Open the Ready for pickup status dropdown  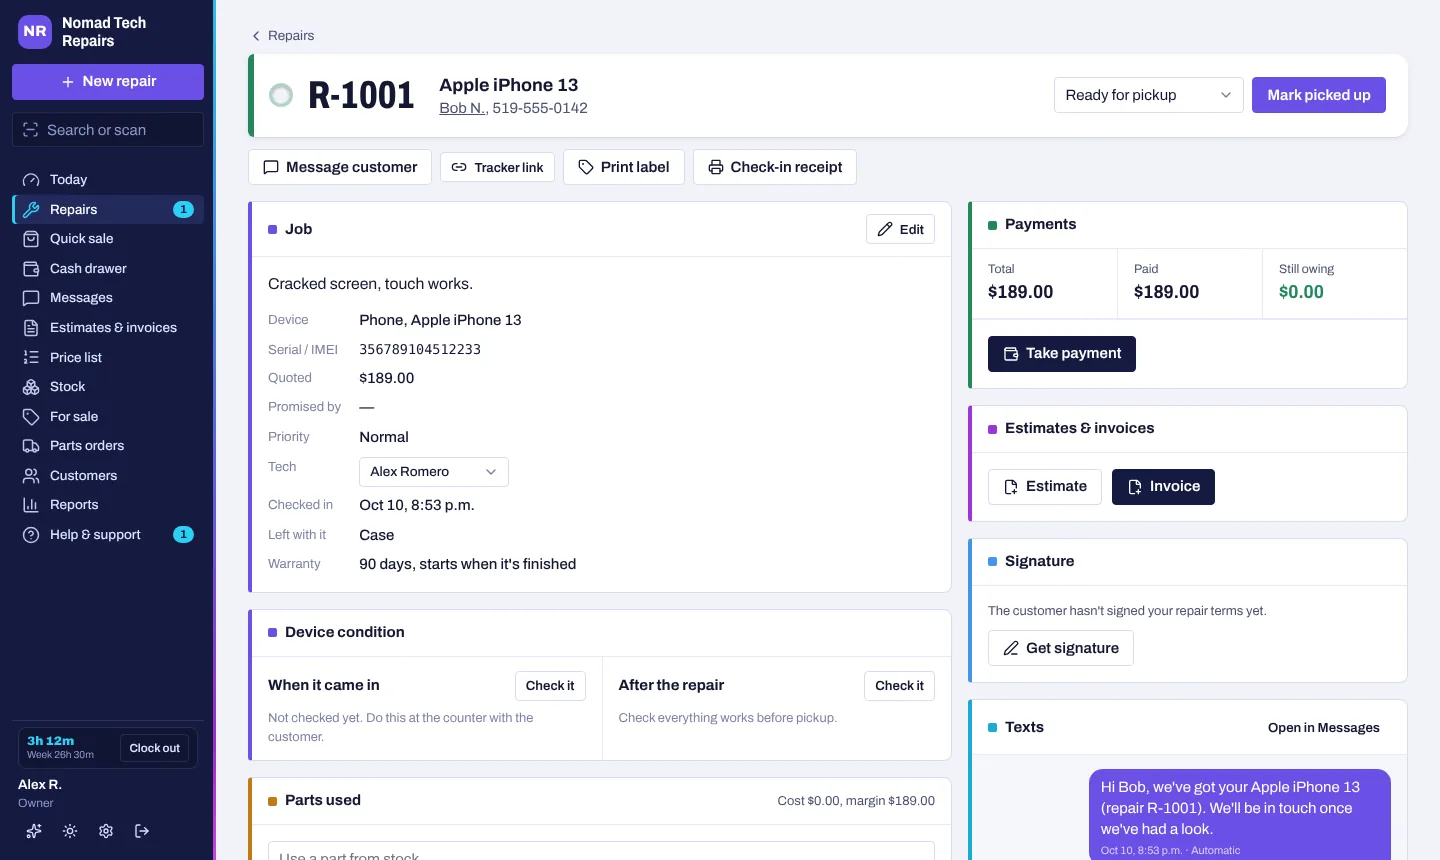[1149, 95]
